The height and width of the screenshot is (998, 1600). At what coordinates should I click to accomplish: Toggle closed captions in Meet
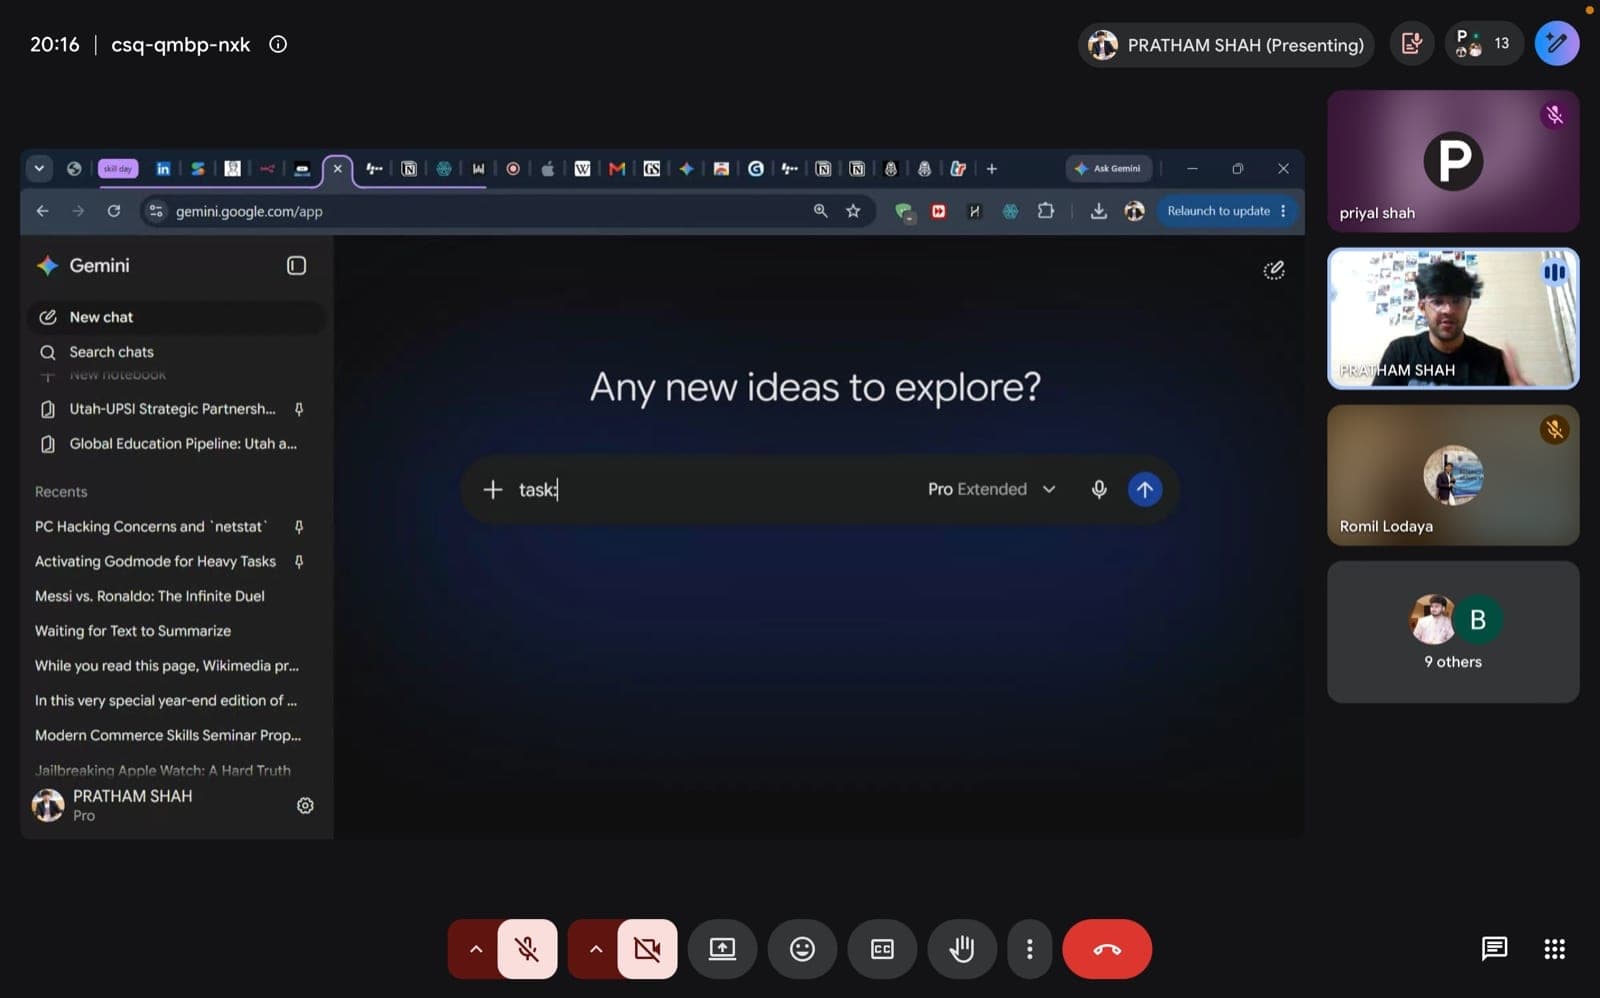882,948
